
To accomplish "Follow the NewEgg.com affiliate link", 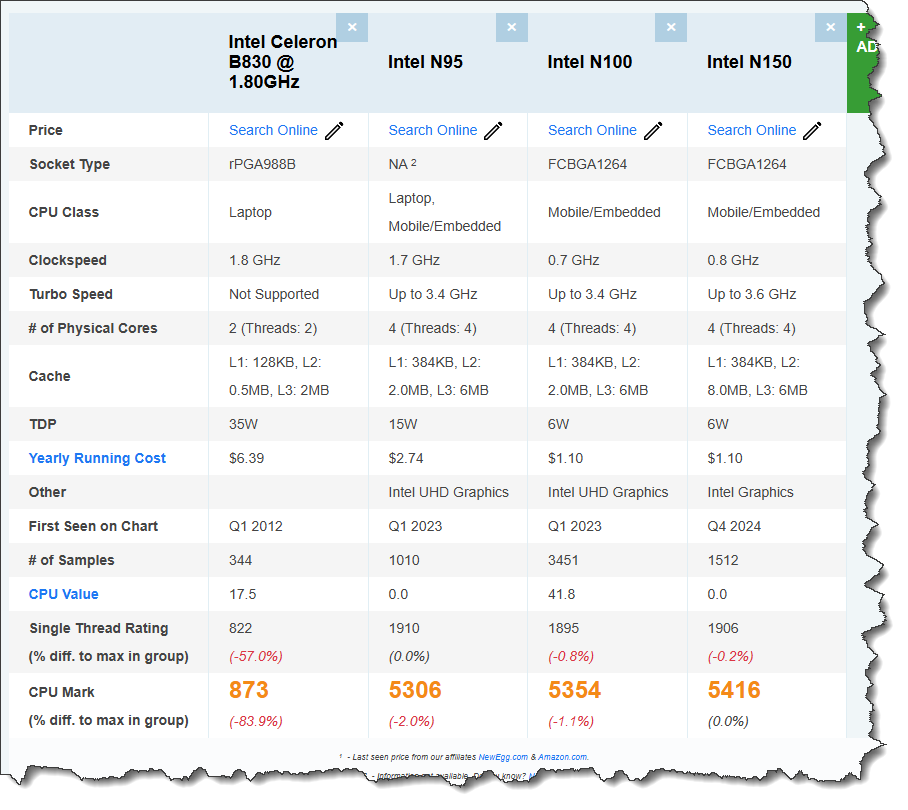I will point(503,757).
